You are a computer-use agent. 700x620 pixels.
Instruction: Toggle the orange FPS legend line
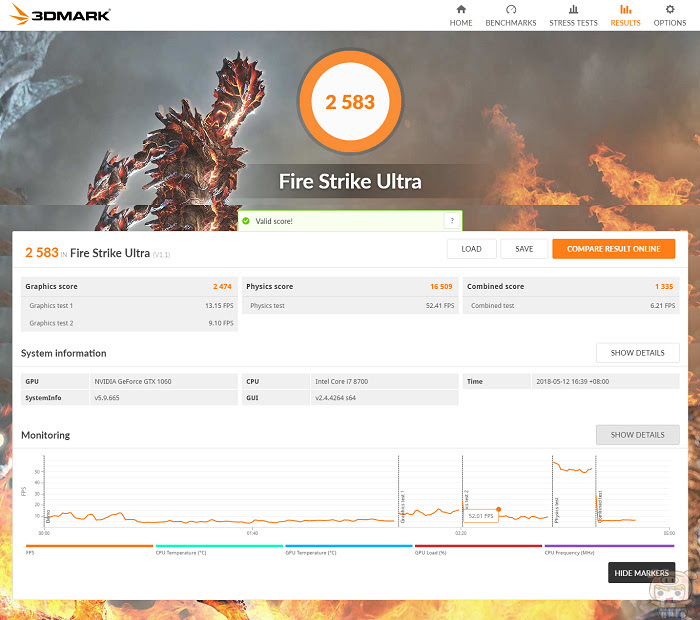tap(89, 546)
